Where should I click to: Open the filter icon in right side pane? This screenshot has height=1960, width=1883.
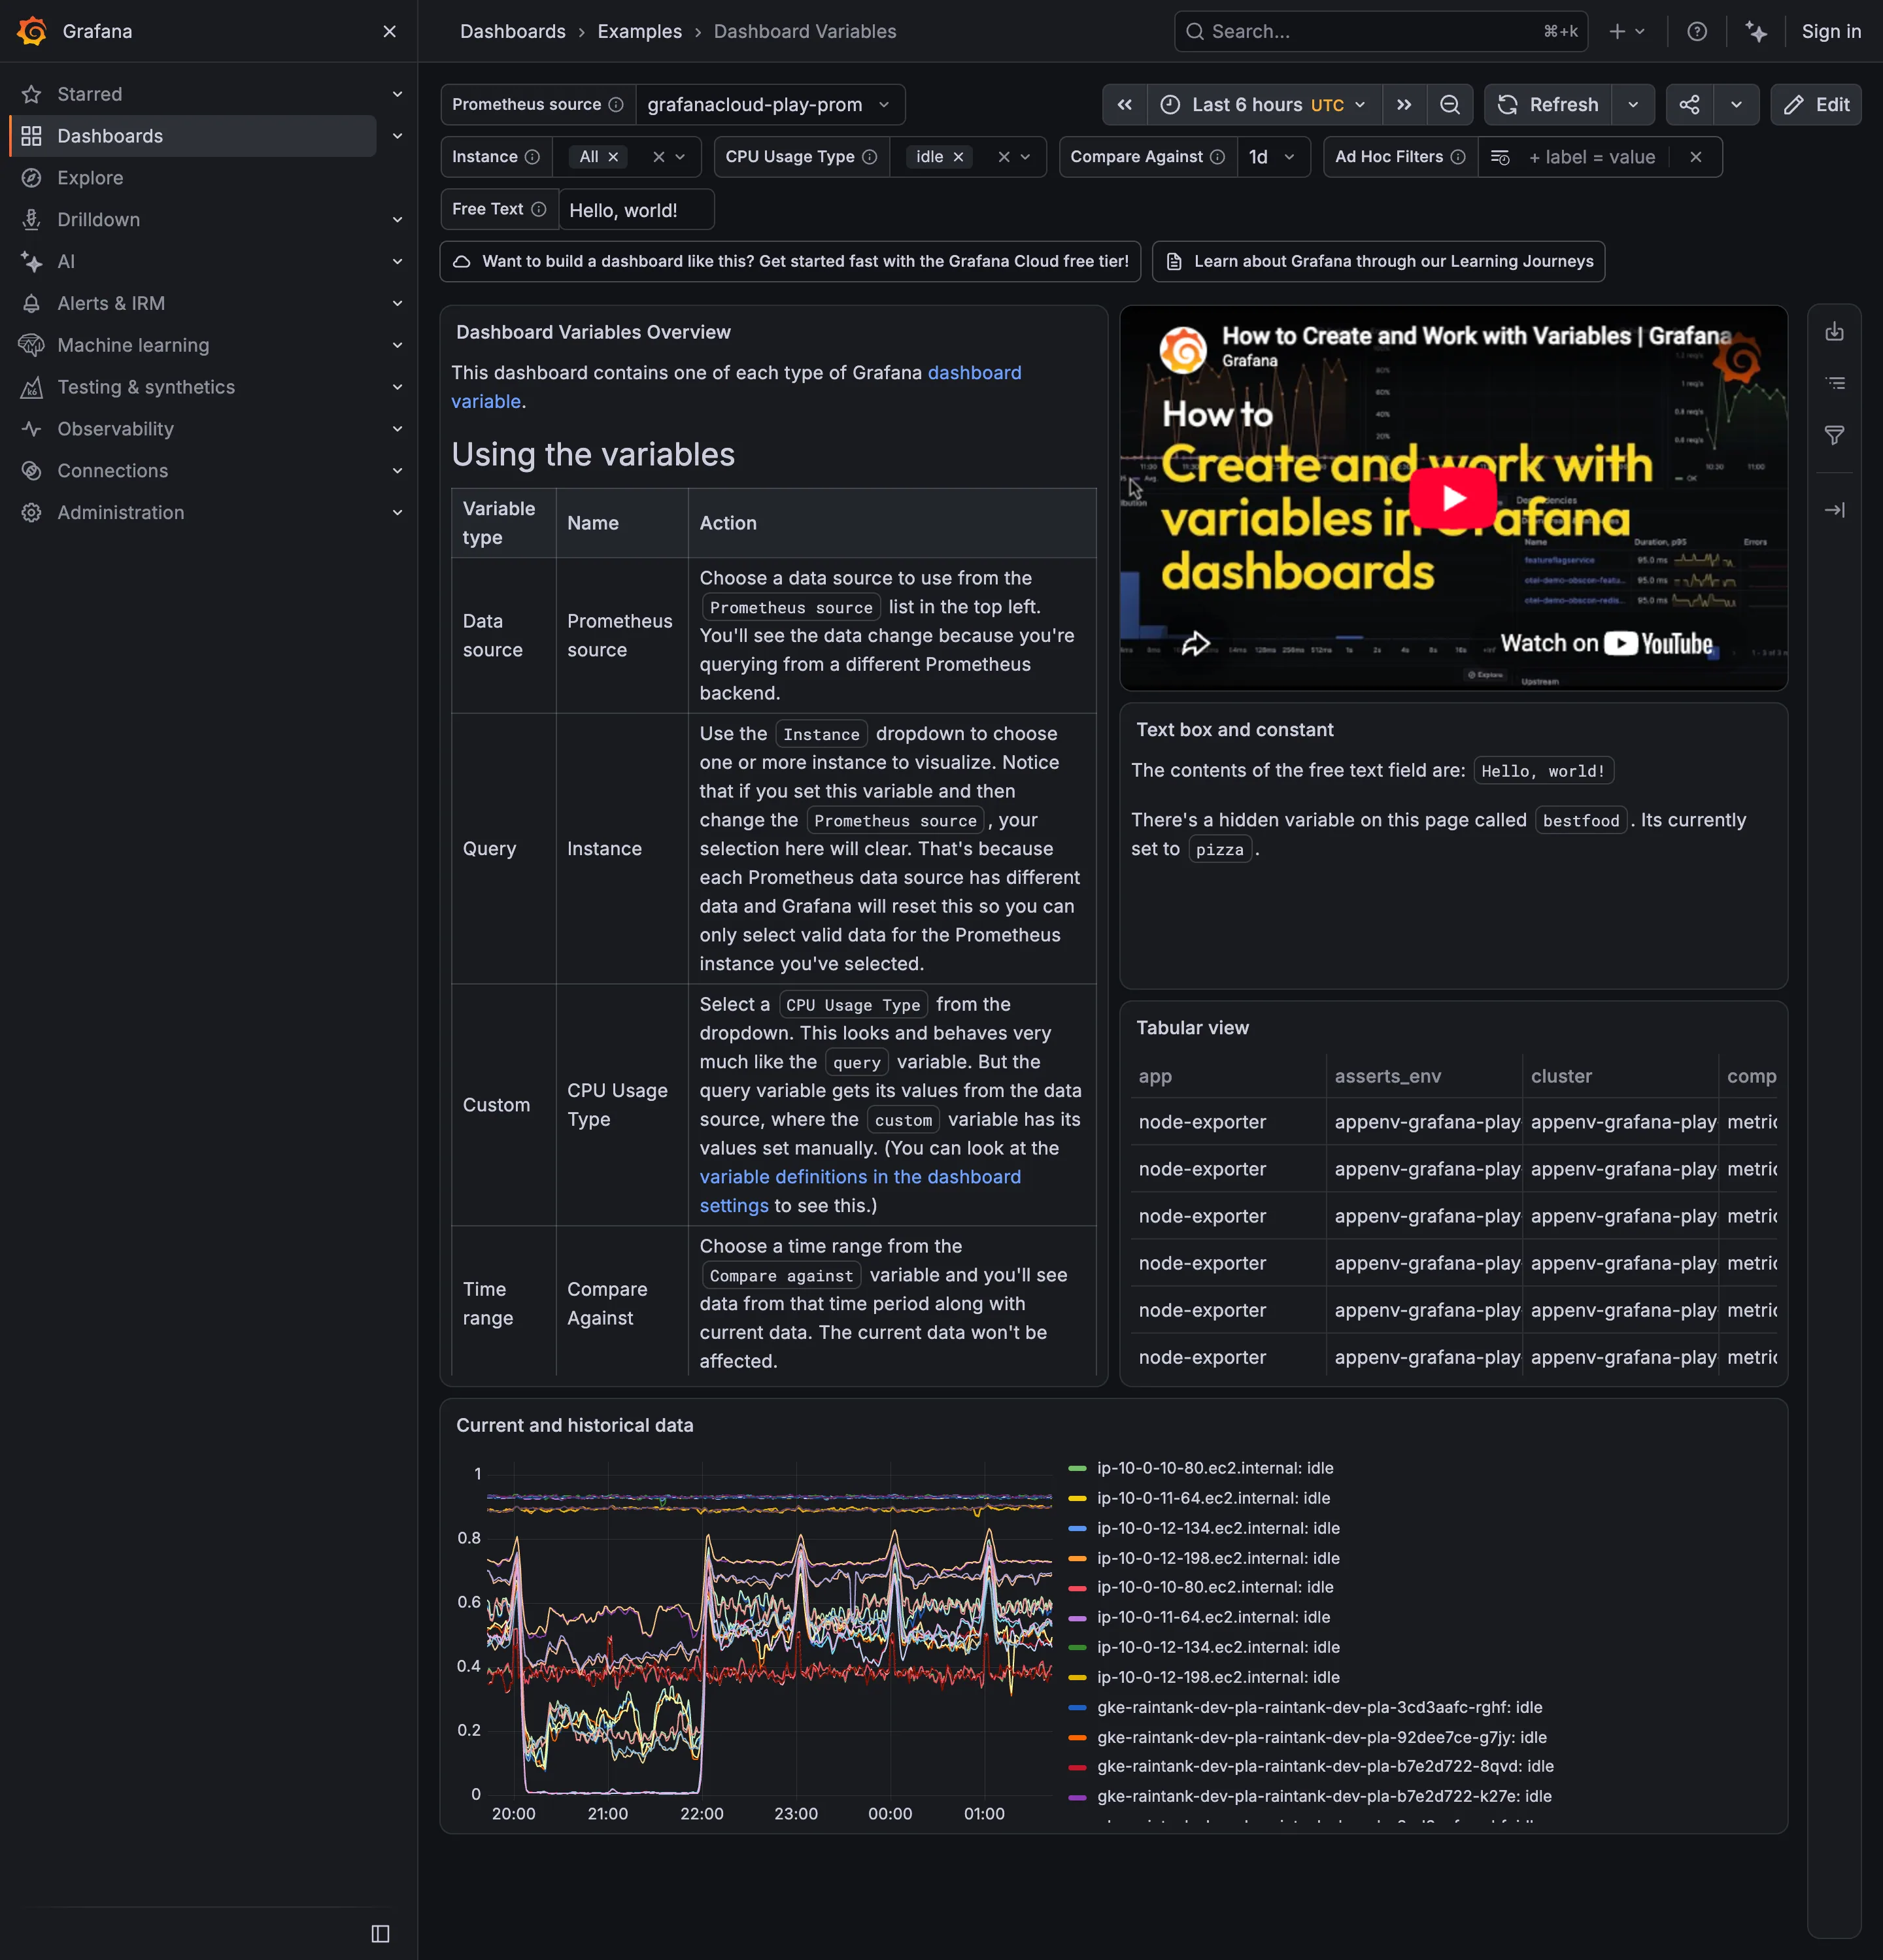(x=1834, y=436)
